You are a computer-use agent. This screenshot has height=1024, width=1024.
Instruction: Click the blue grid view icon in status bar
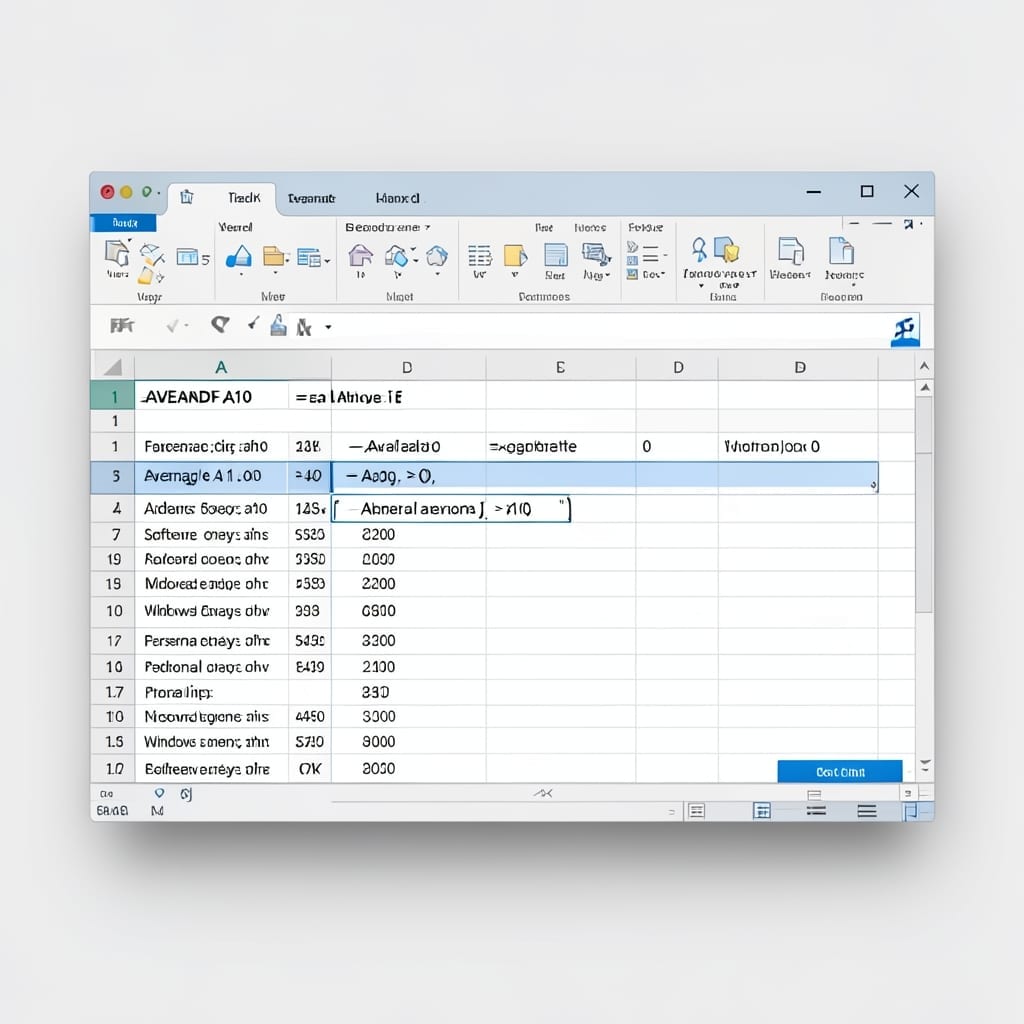tap(762, 811)
